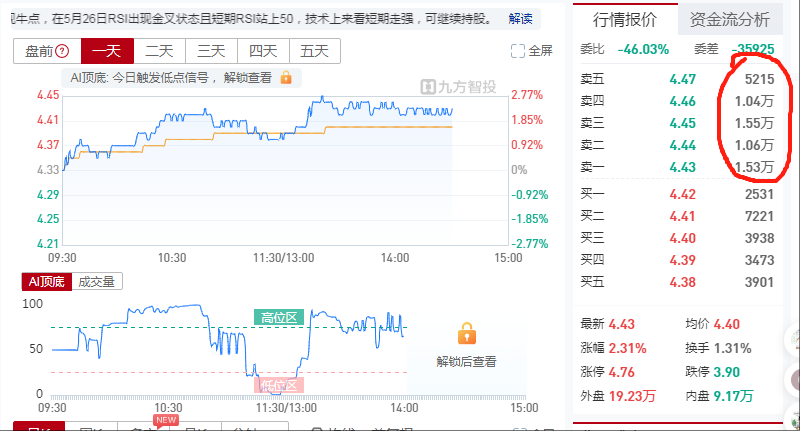Click the 卖一 4.43 quote row
Screen dimensions: 800x431
click(677, 167)
